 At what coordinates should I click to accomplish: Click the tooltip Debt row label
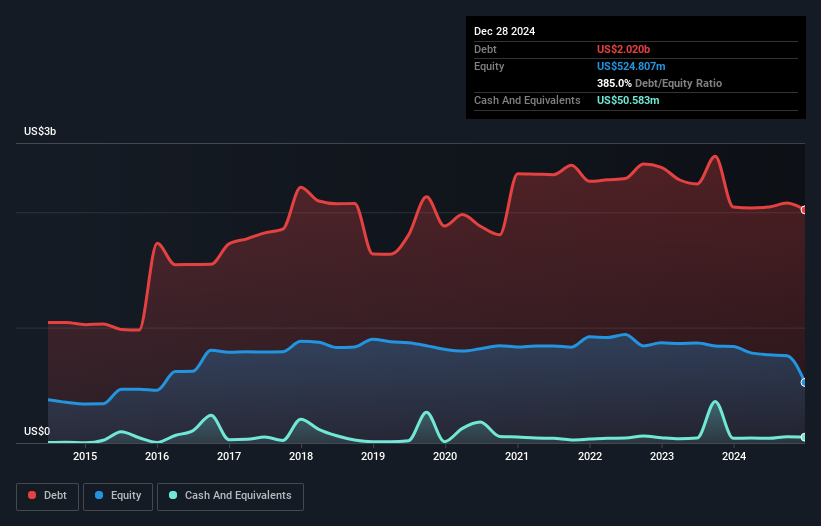coord(485,49)
